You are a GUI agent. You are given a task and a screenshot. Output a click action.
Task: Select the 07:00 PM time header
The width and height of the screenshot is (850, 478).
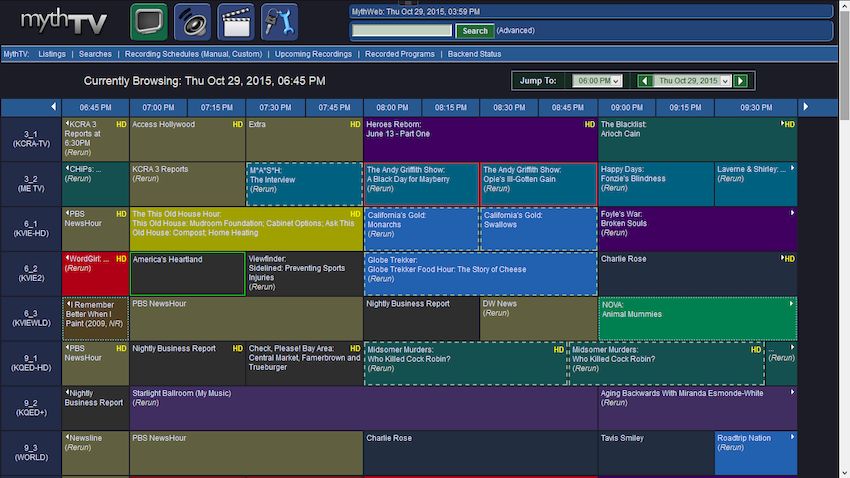point(158,107)
